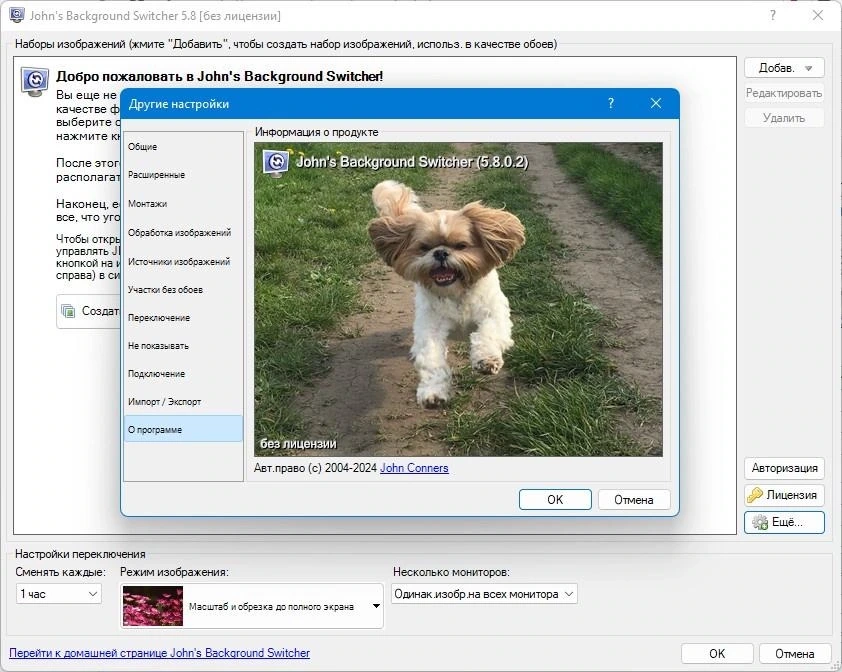Open the image mode dropdown "Масштаб и обрезка"

252,606
